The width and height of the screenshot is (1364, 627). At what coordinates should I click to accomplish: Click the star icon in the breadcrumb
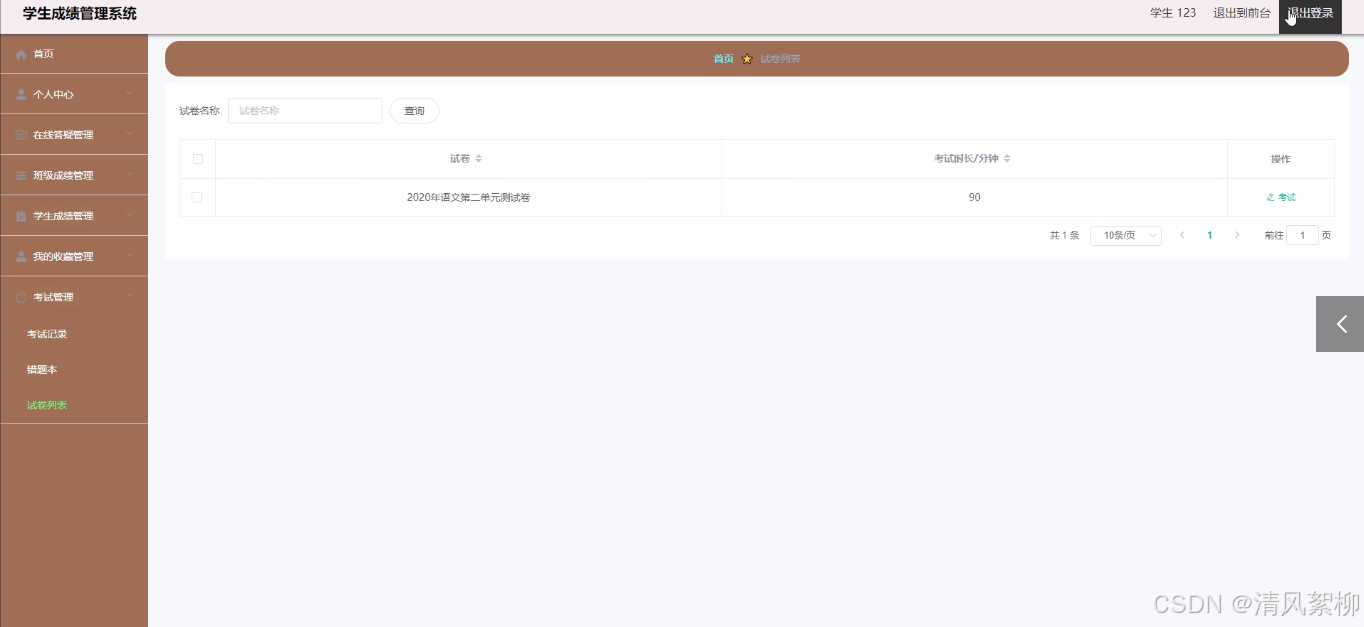point(747,59)
